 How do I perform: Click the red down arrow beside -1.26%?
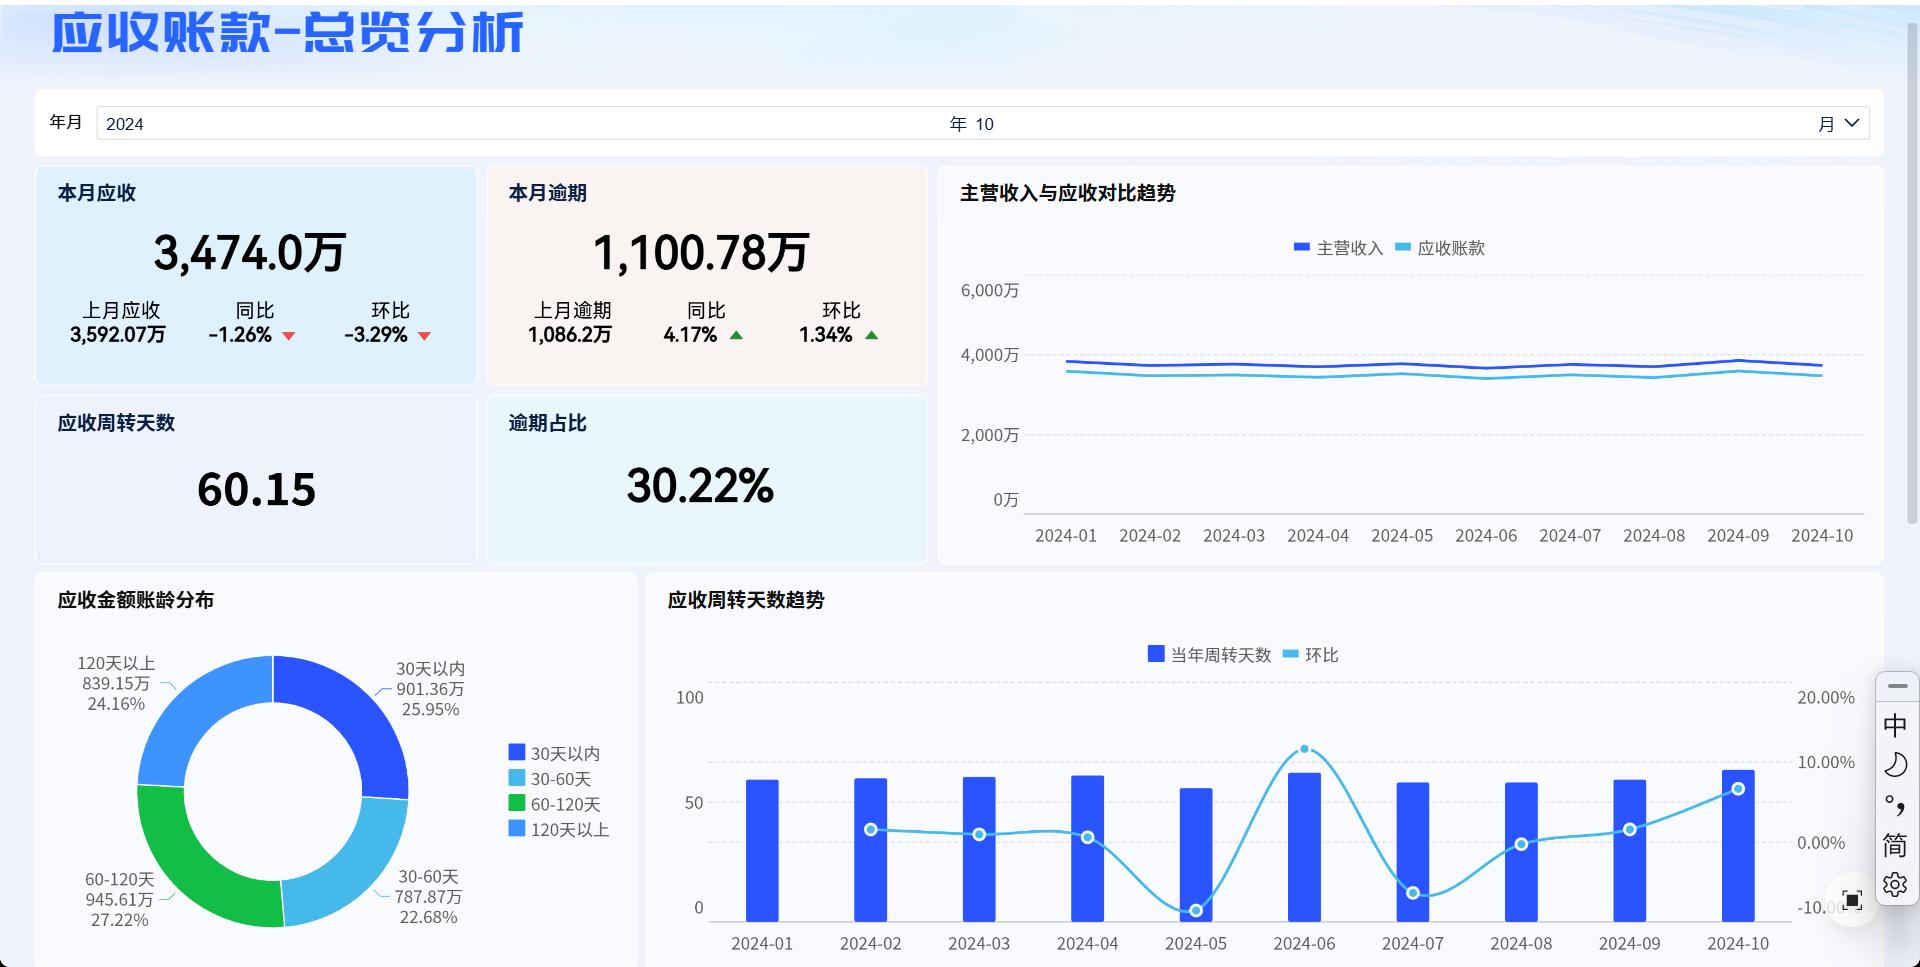tap(289, 336)
